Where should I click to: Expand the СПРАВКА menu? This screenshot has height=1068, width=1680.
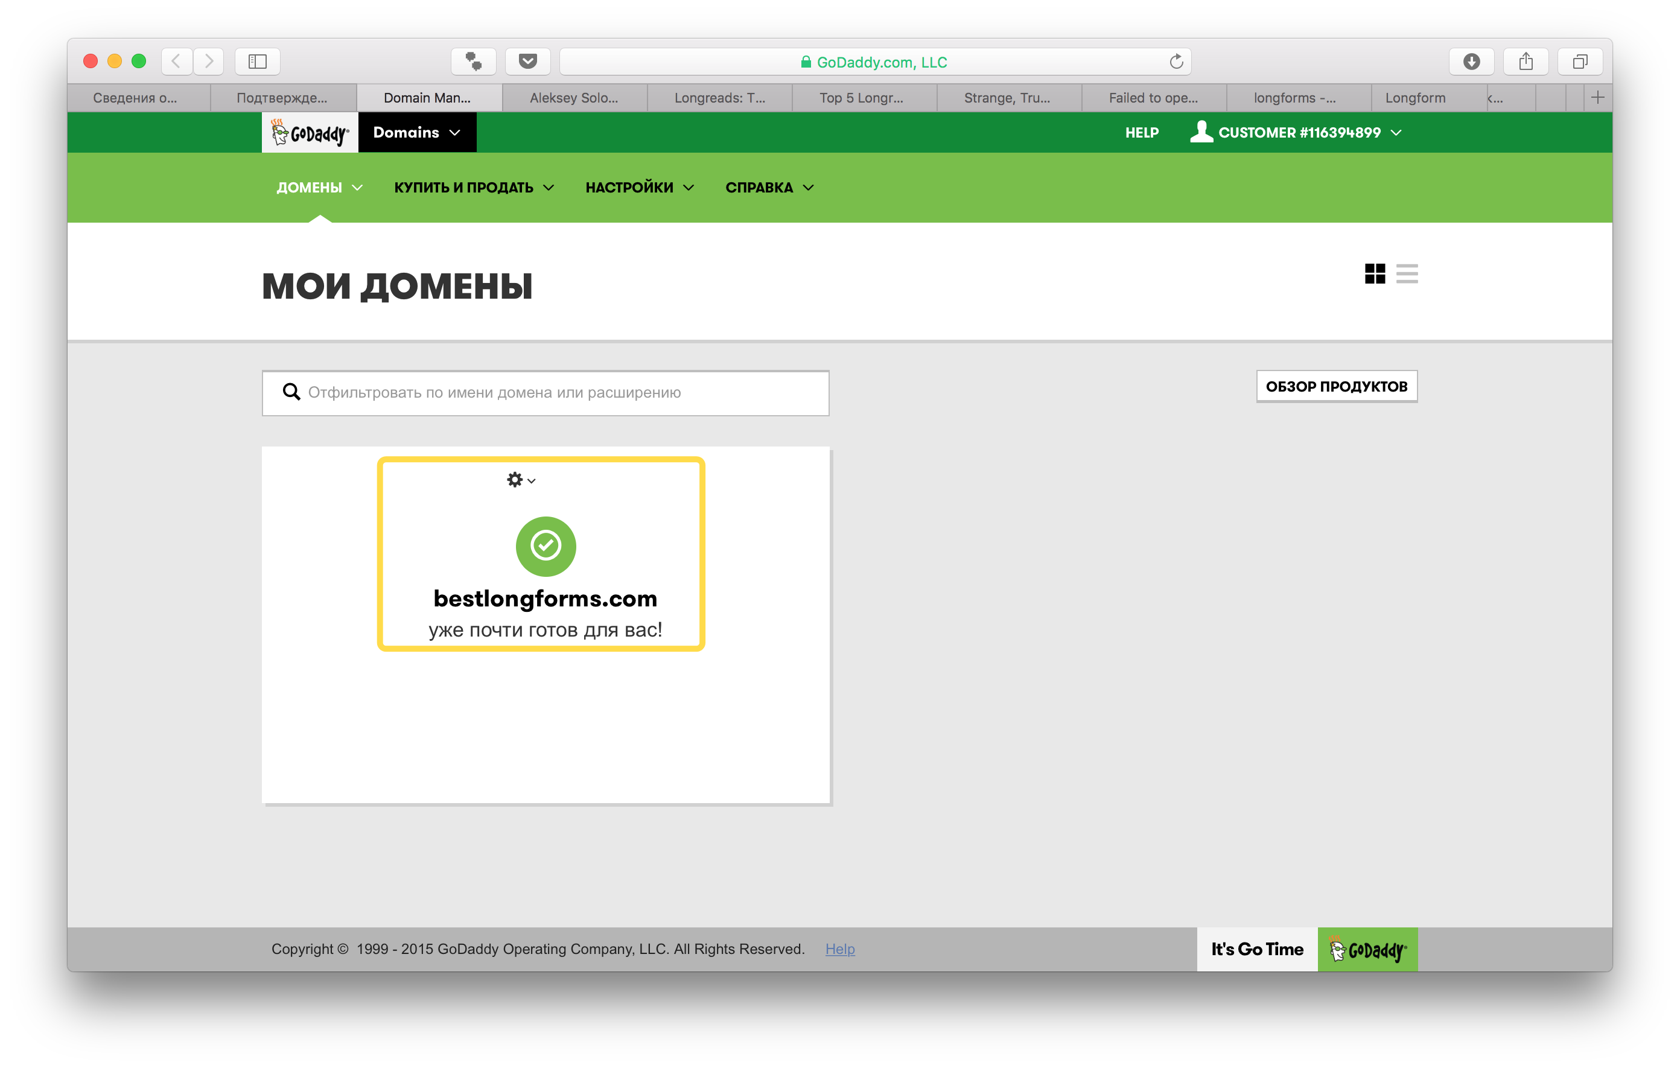pyautogui.click(x=769, y=188)
